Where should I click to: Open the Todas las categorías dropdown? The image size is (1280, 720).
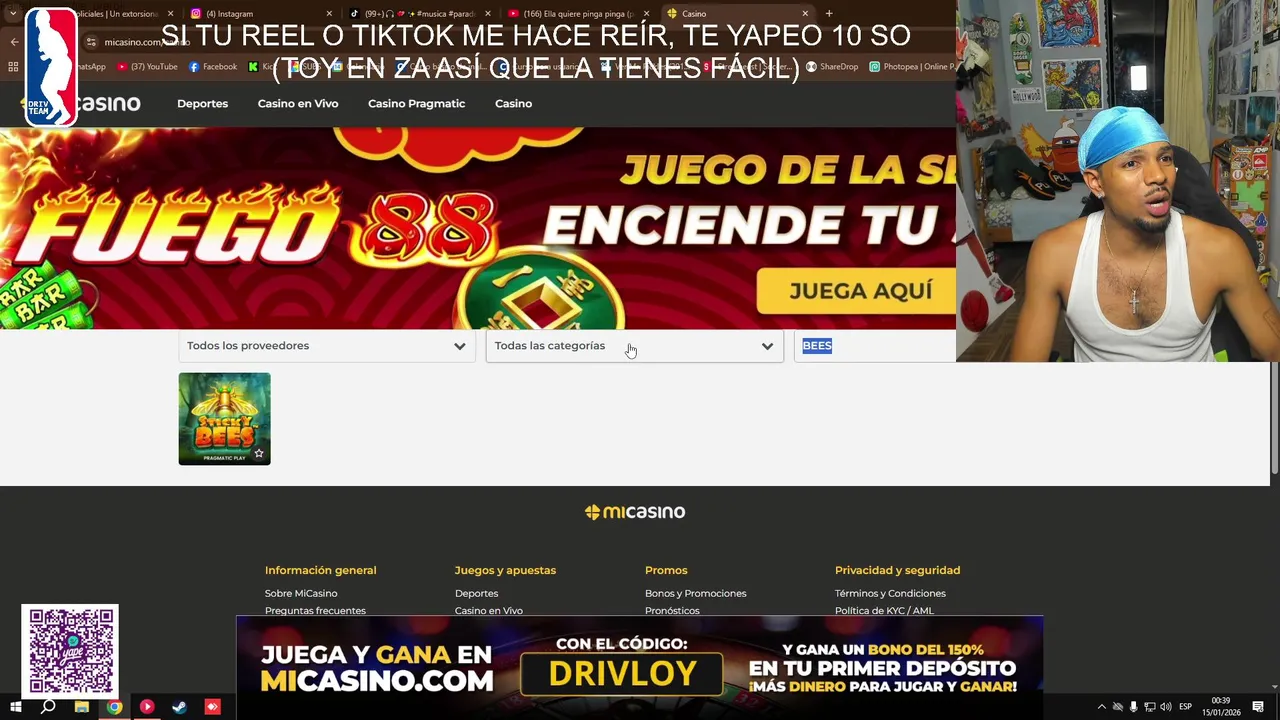point(634,346)
